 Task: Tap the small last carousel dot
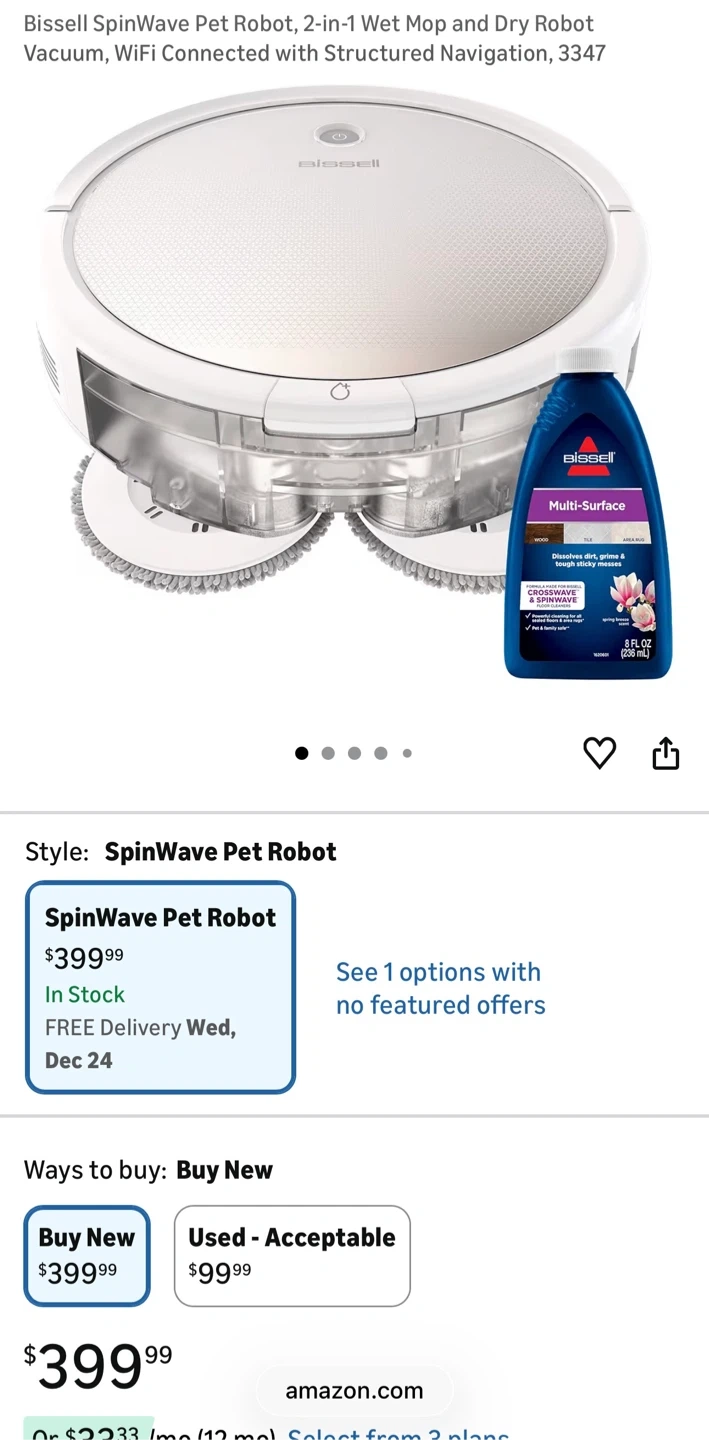(407, 753)
